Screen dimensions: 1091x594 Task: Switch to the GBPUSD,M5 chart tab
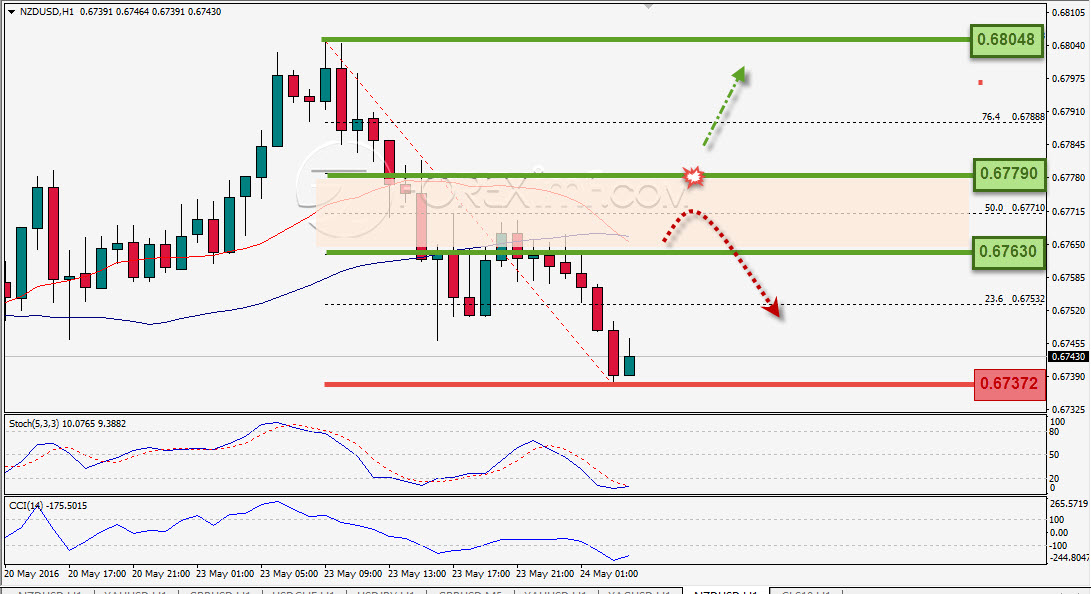(x=468, y=592)
